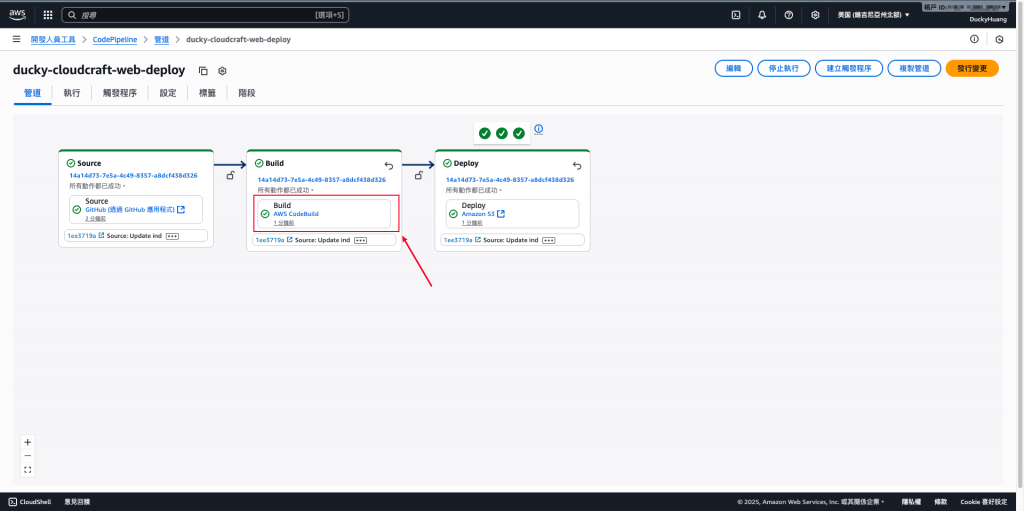
Task: Switch to the 標籤 tab
Action: click(x=207, y=93)
